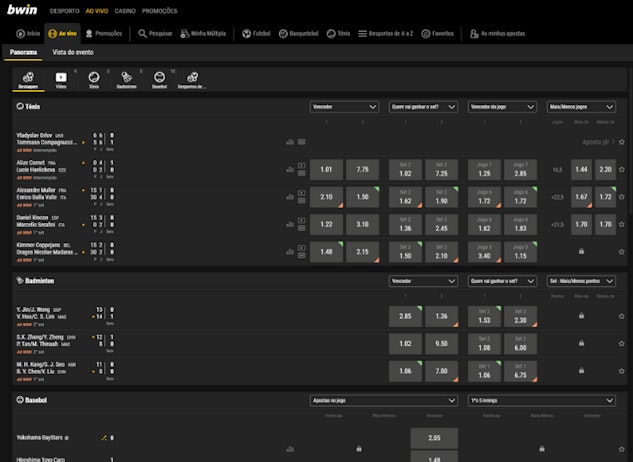Open As minhas apostas
The image size is (633, 462).
pyautogui.click(x=498, y=34)
